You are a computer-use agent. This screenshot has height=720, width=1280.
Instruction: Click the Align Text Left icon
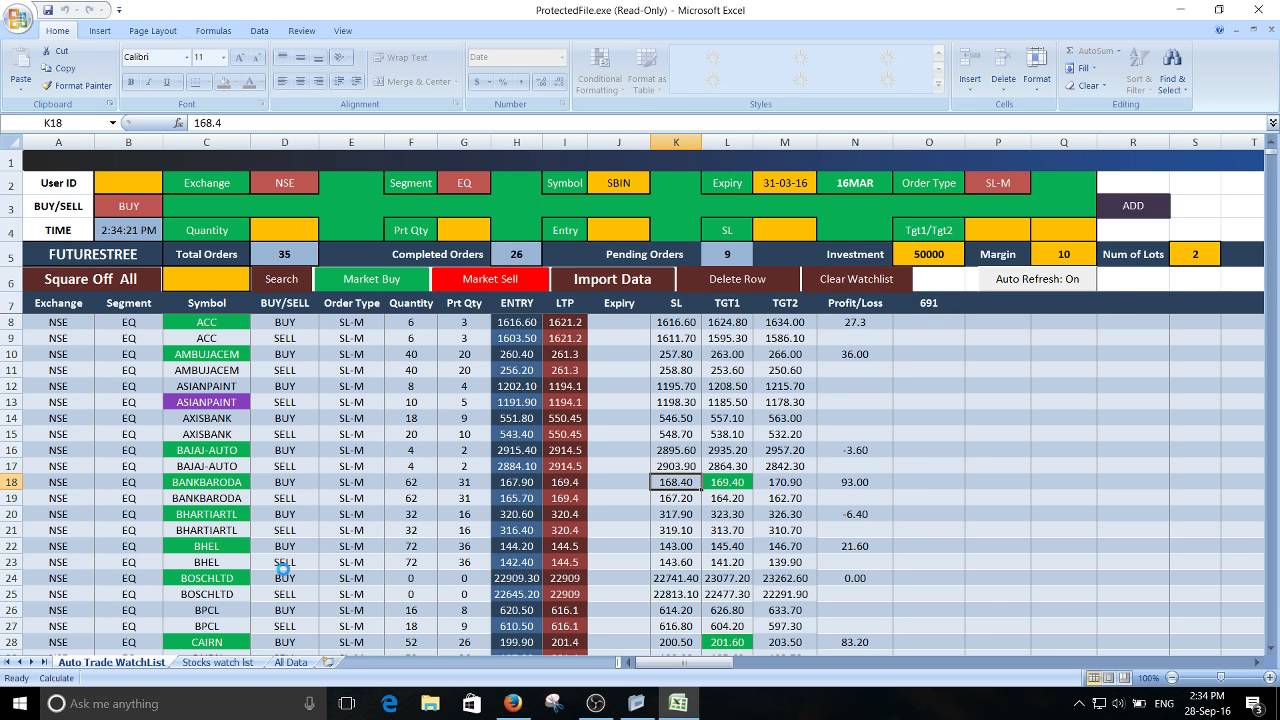tap(283, 82)
